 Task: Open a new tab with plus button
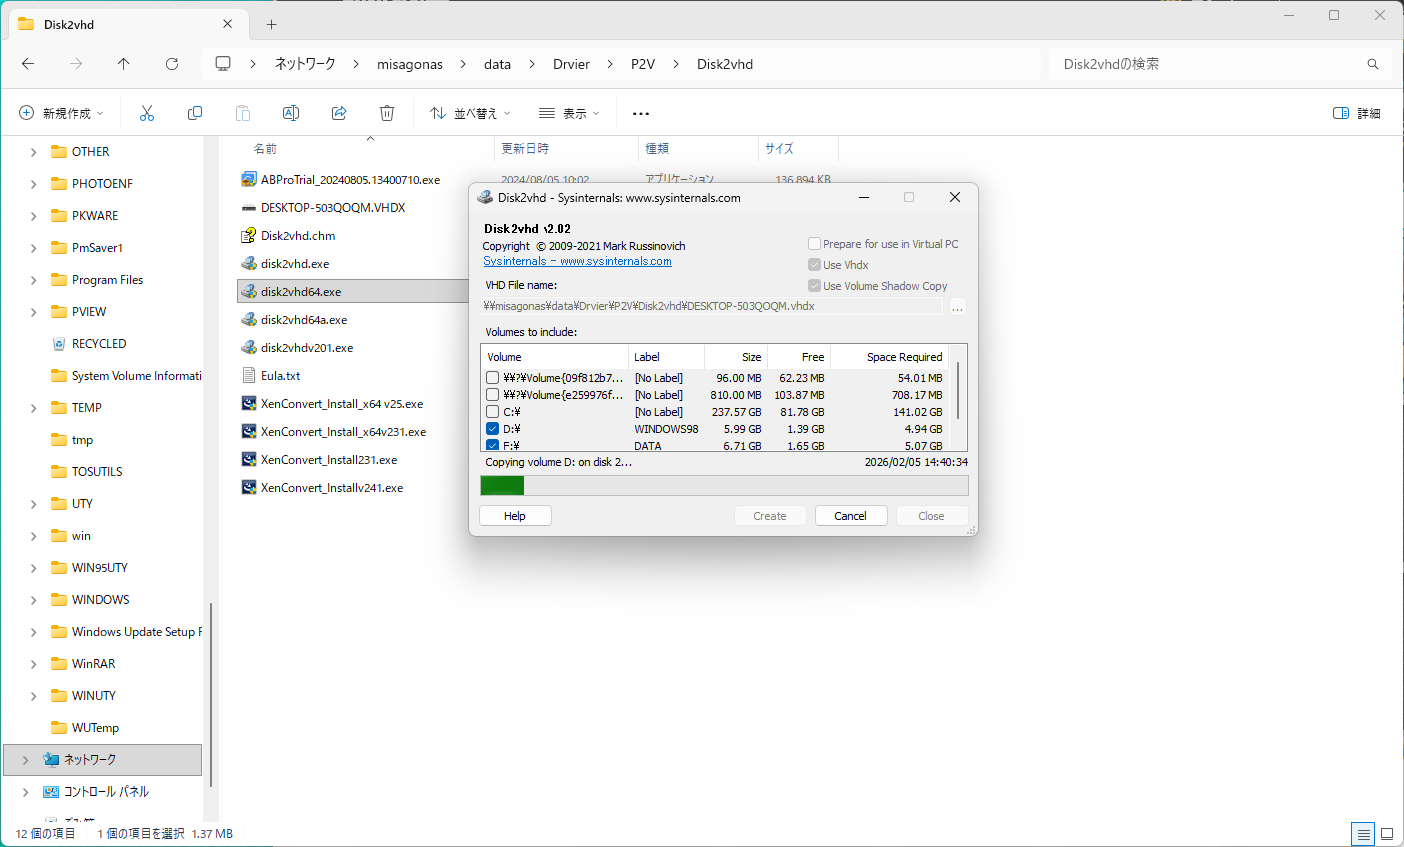click(271, 24)
